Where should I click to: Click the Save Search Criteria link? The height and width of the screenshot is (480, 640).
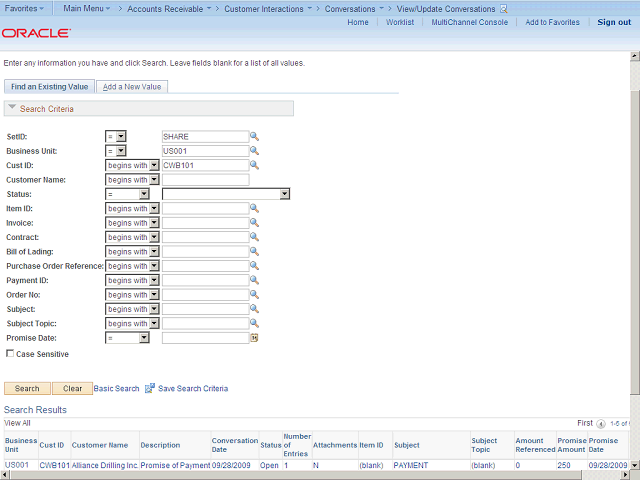pos(193,389)
